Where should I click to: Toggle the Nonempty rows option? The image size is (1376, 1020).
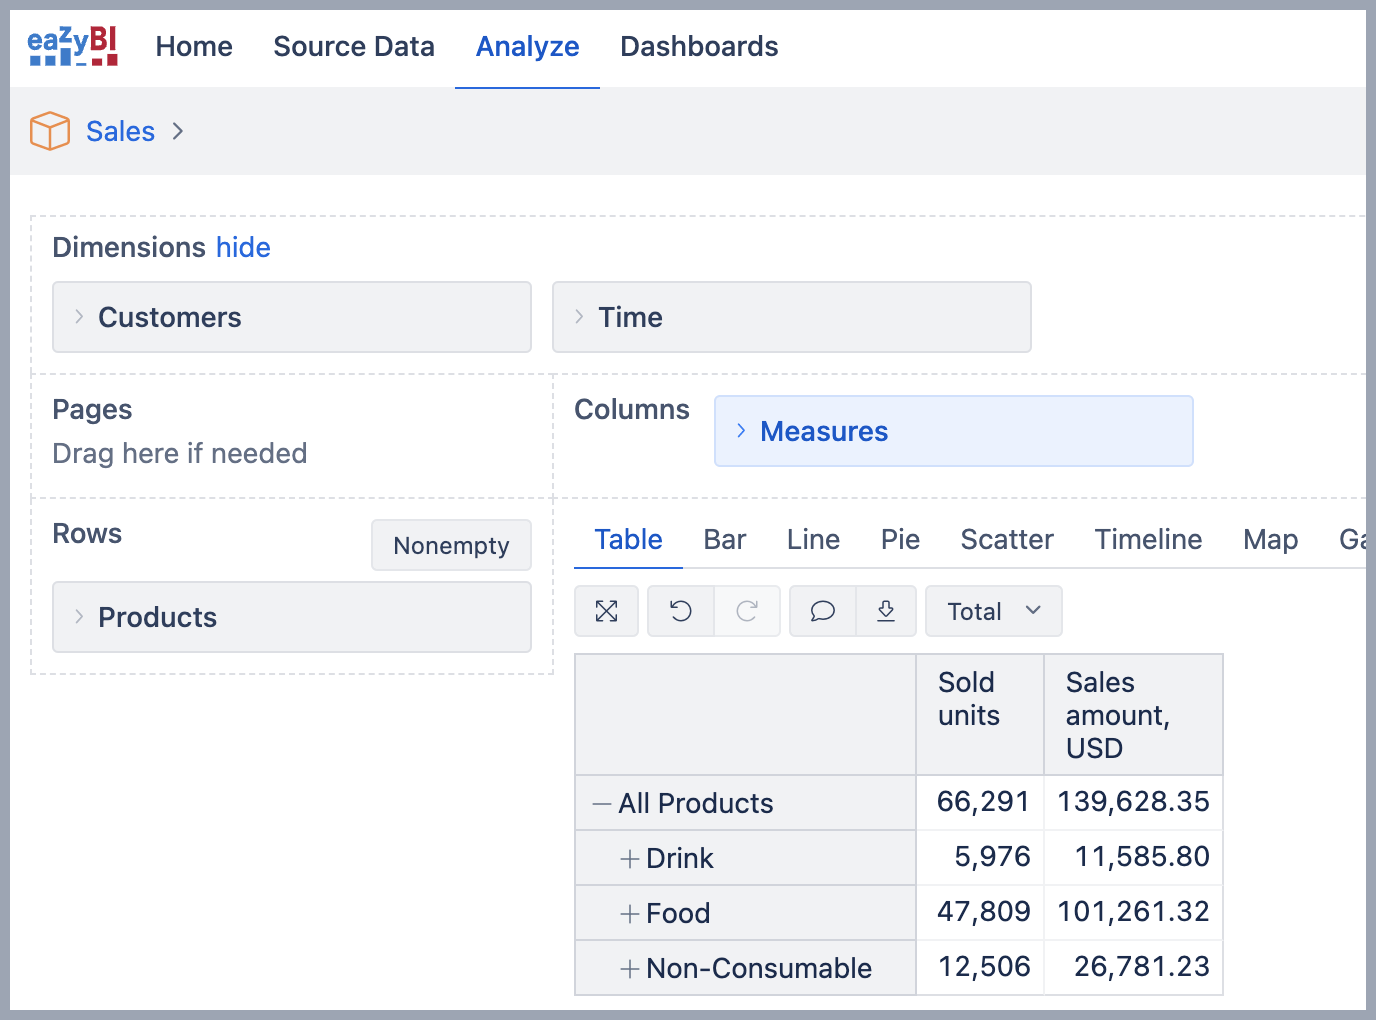[x=451, y=545]
